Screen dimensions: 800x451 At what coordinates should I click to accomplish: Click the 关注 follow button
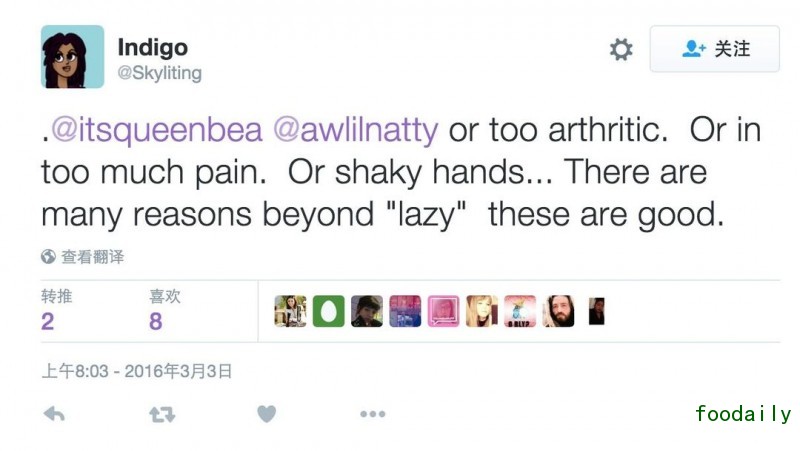coord(715,49)
